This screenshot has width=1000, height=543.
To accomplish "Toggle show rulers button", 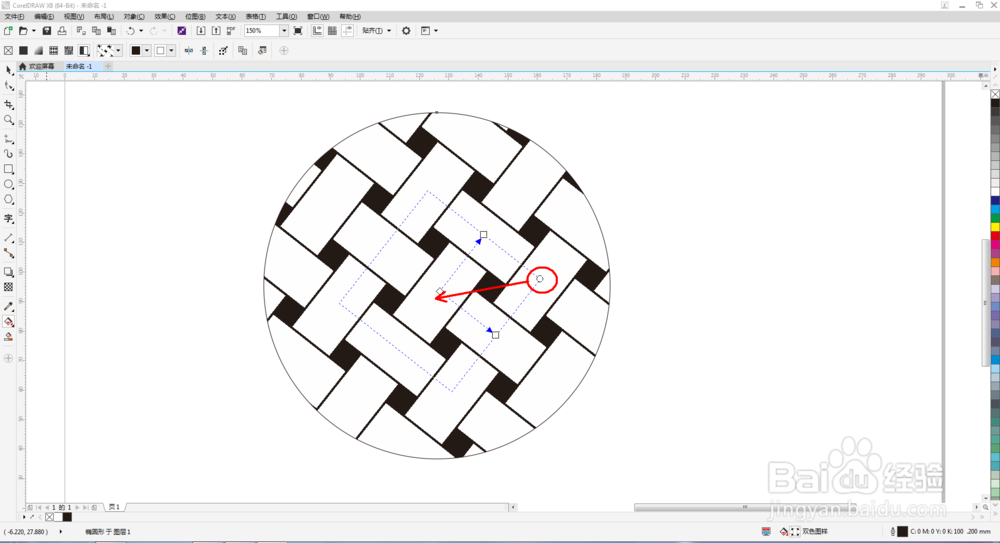I will pos(317,31).
